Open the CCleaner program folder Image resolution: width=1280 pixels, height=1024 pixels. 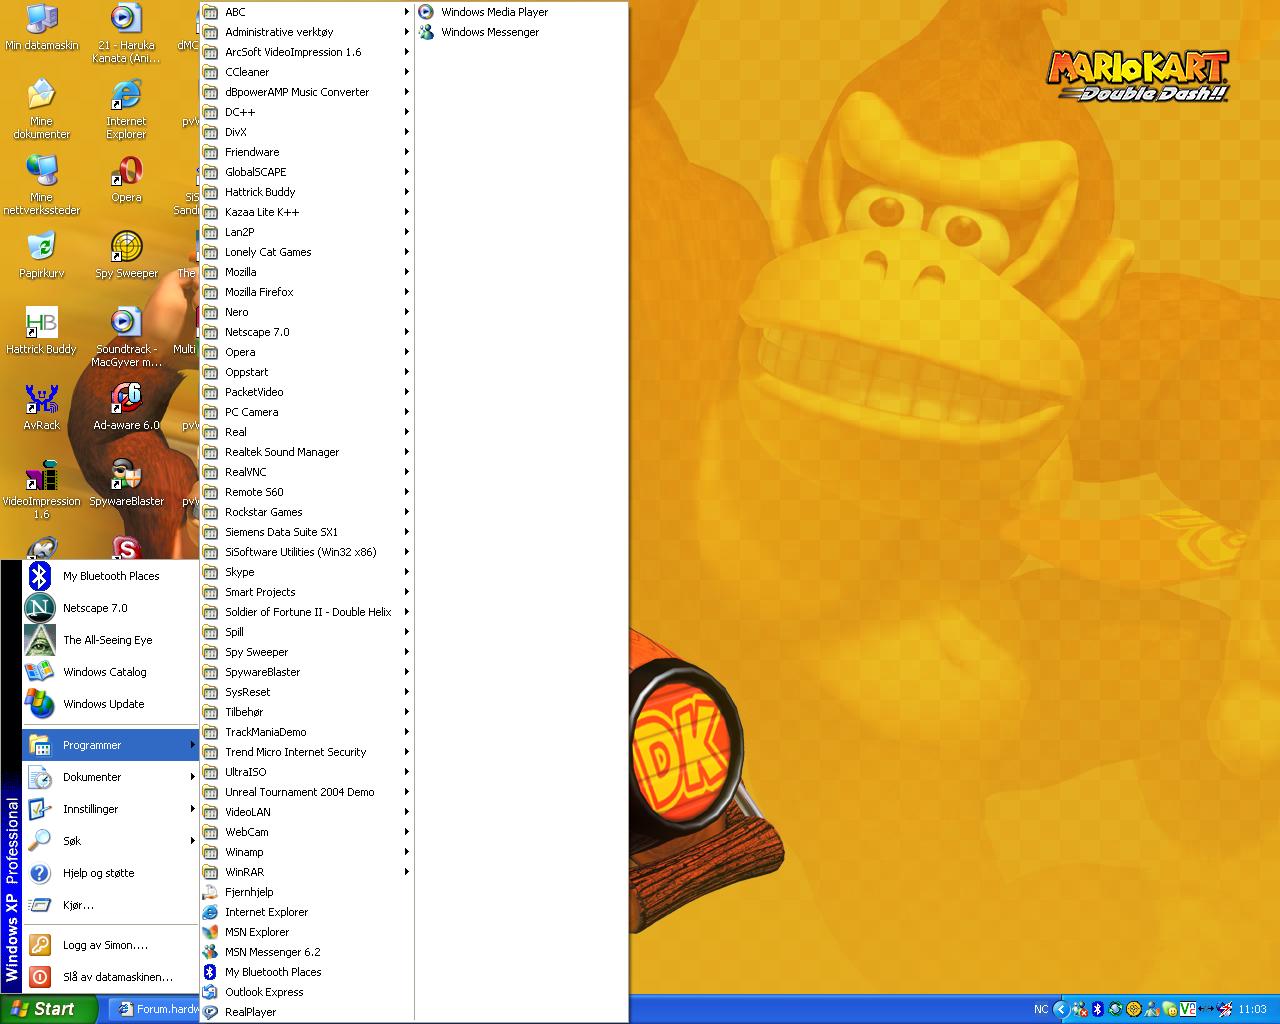[x=307, y=72]
